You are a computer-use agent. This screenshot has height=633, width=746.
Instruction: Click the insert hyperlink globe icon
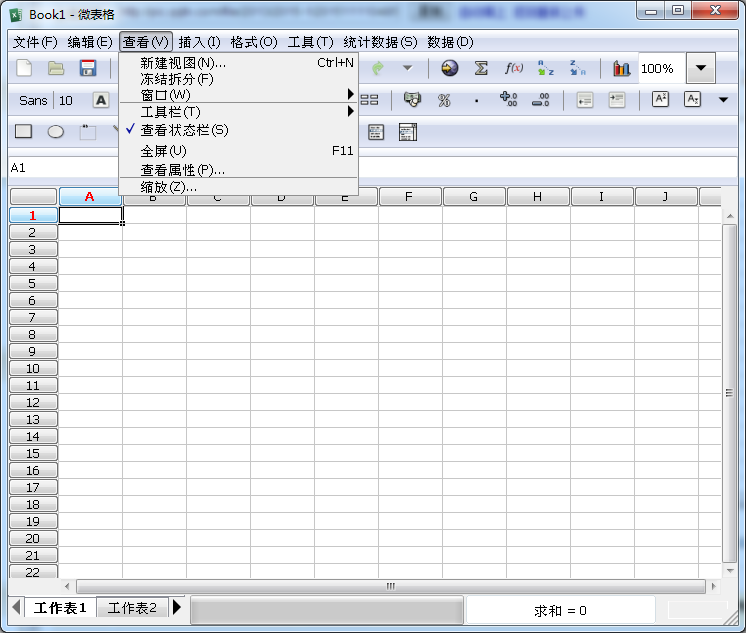[x=450, y=68]
